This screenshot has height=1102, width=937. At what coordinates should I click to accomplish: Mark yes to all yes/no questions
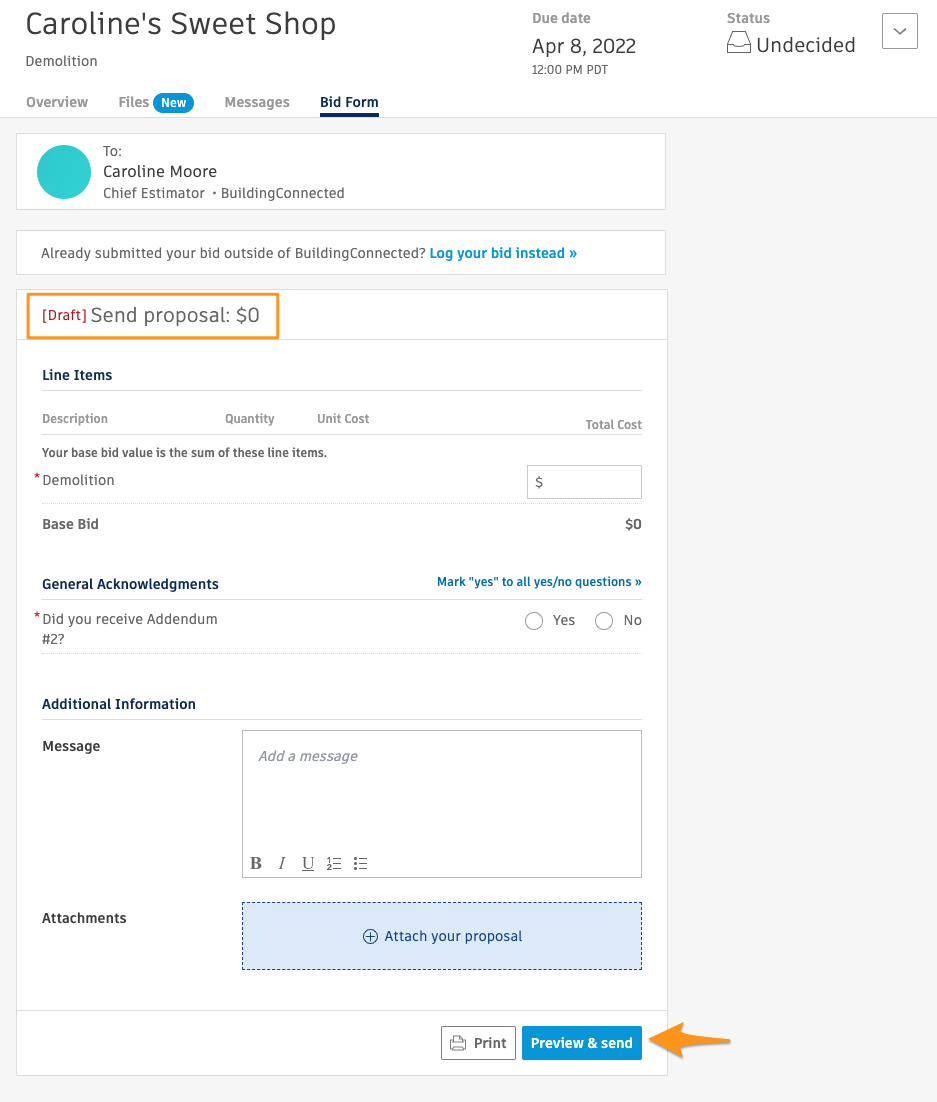539,582
